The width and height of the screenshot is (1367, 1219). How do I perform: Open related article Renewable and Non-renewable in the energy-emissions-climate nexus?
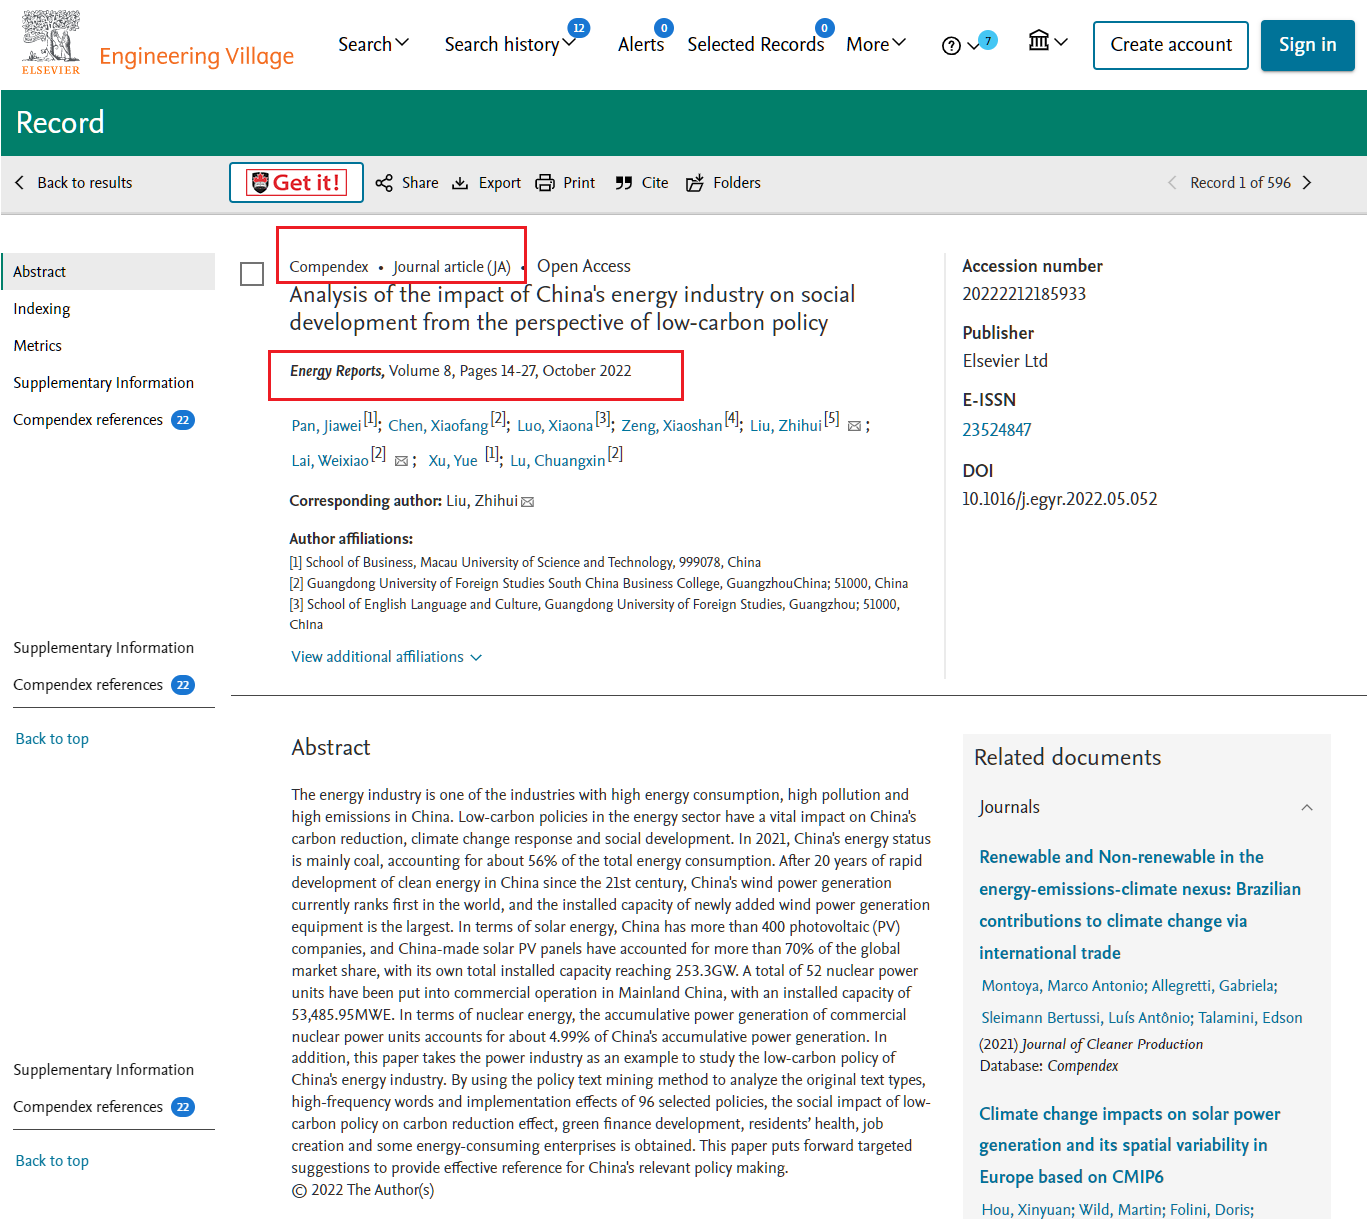(1140, 905)
